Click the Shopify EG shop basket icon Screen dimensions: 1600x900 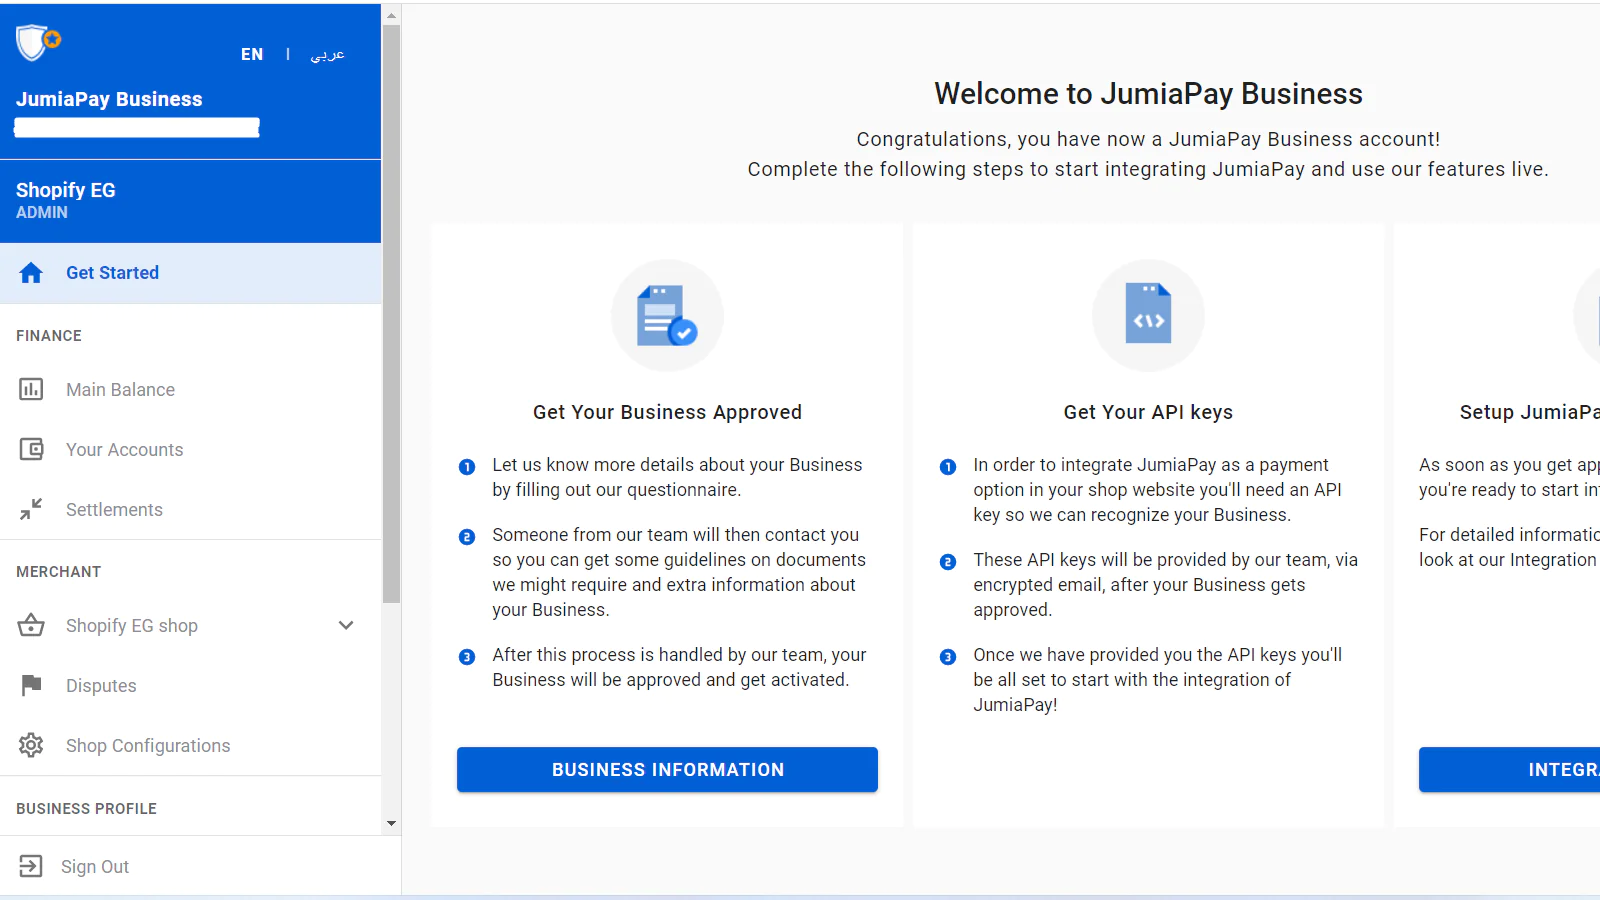pyautogui.click(x=31, y=625)
